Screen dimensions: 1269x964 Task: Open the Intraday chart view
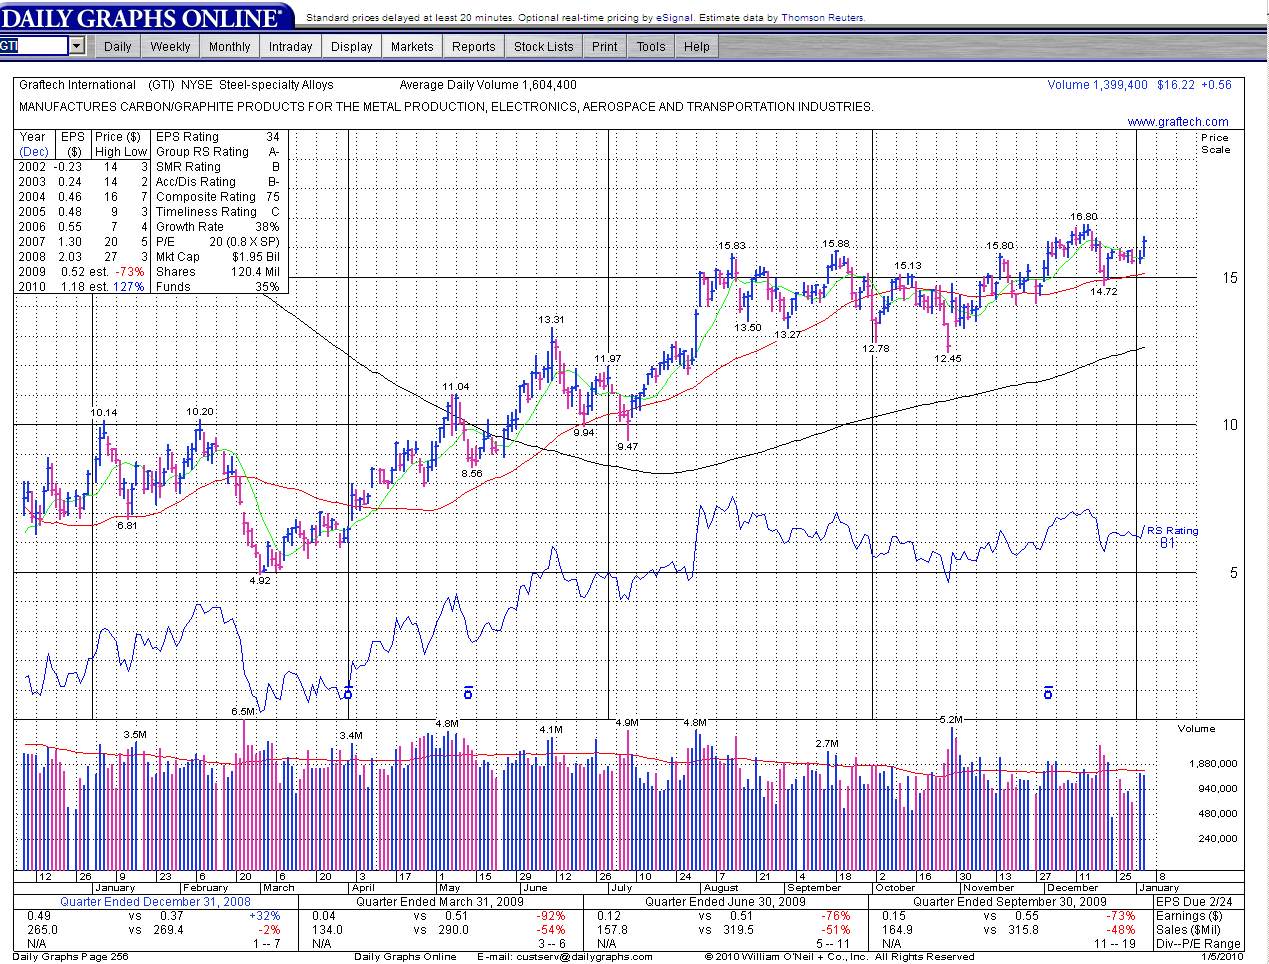(290, 47)
